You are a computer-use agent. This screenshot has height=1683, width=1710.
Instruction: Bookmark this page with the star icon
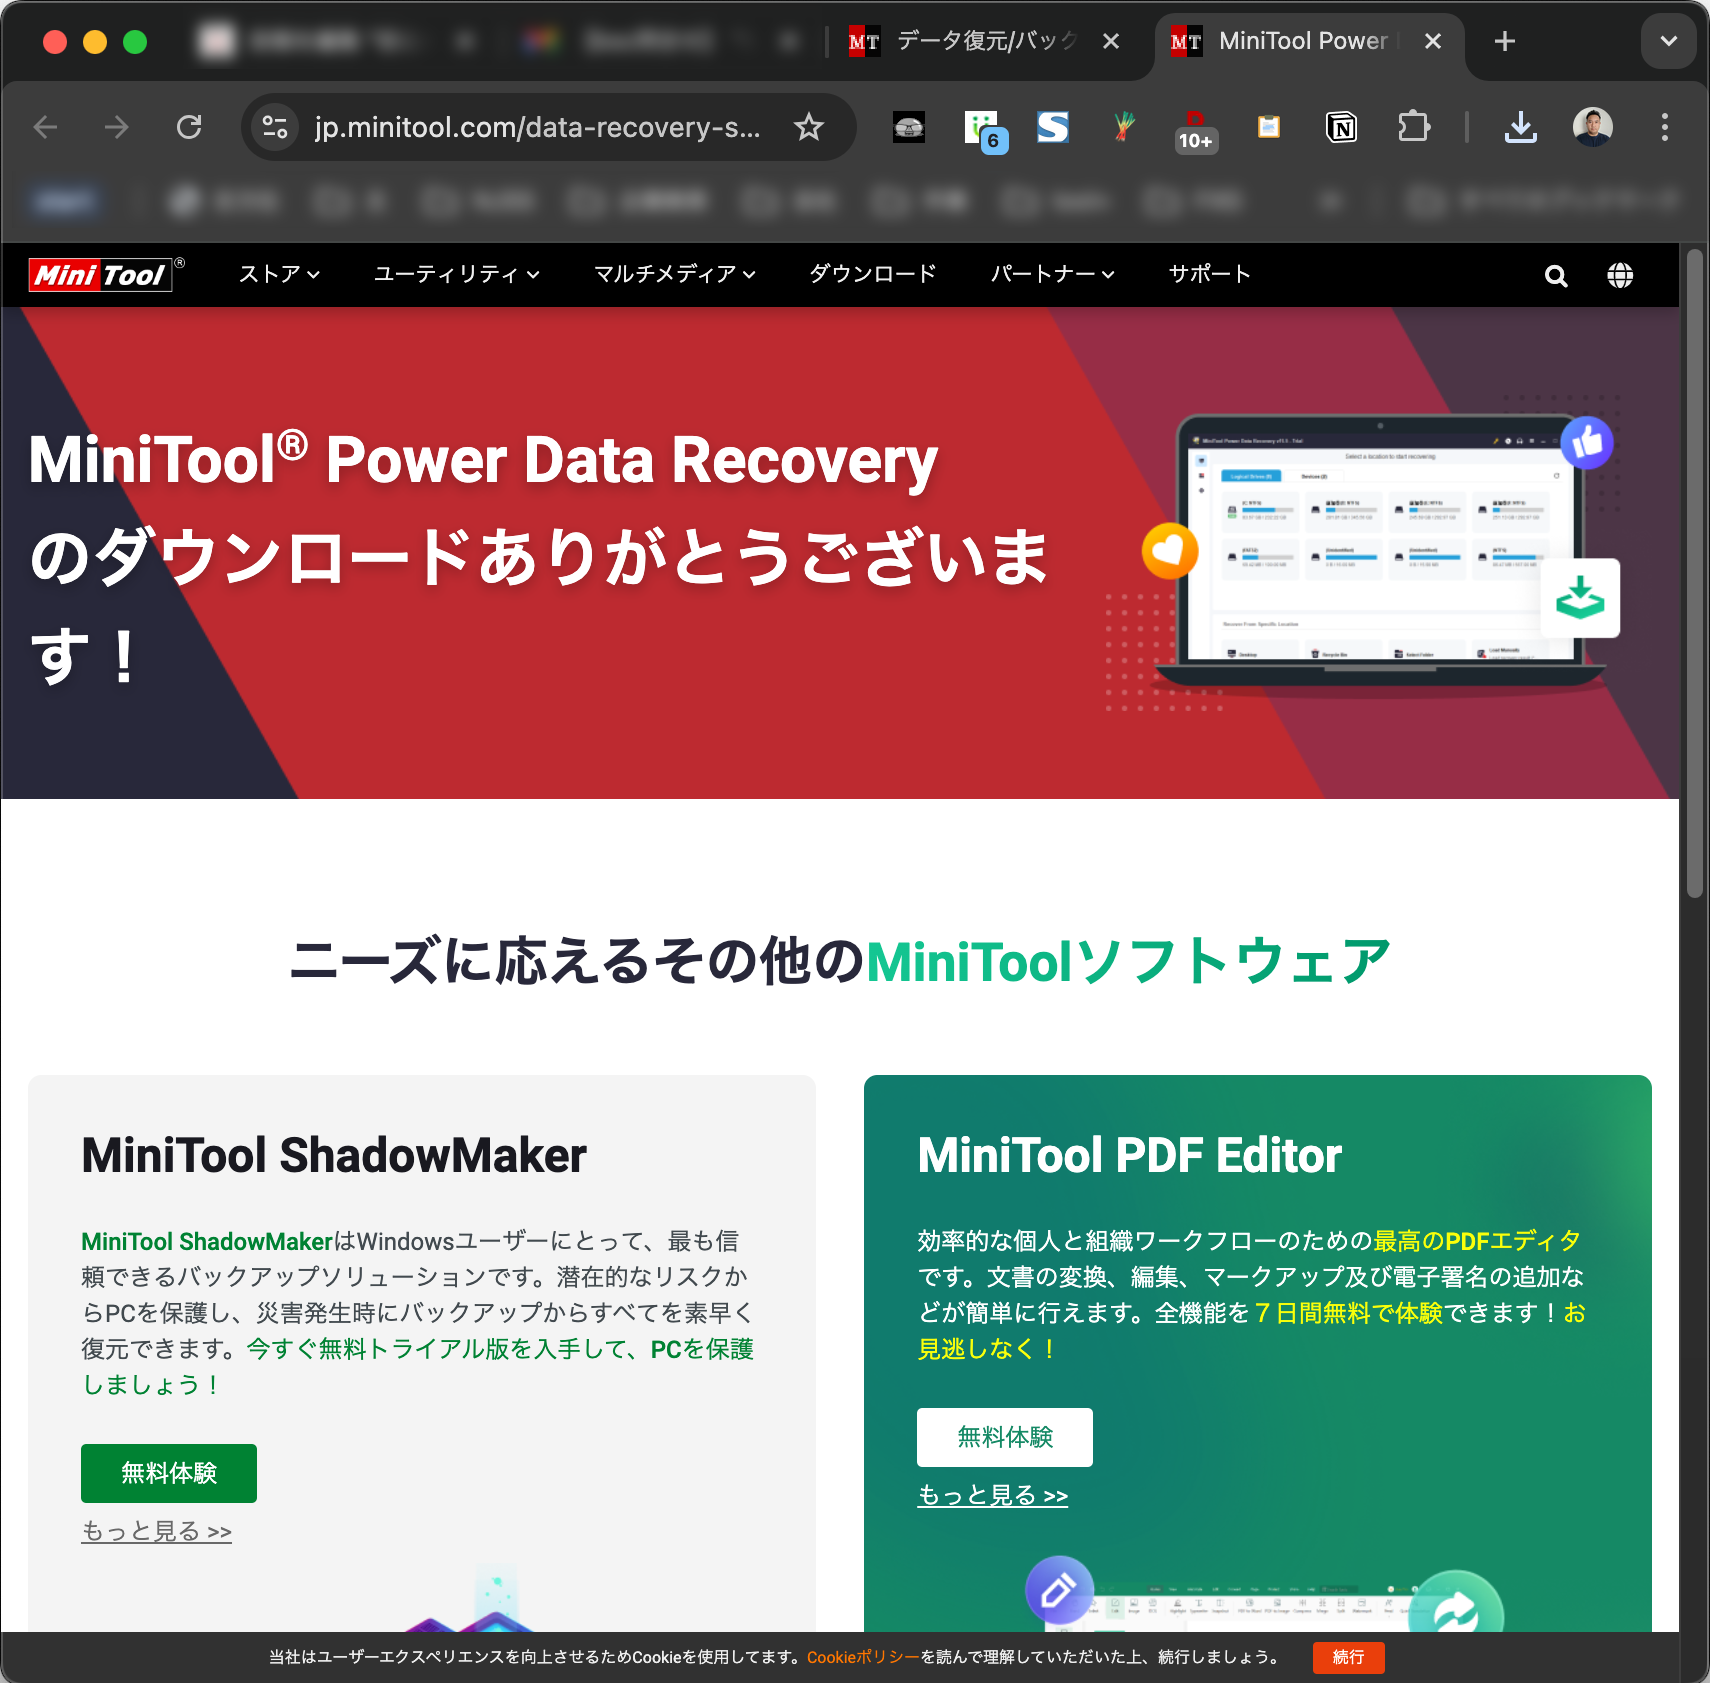coord(808,127)
